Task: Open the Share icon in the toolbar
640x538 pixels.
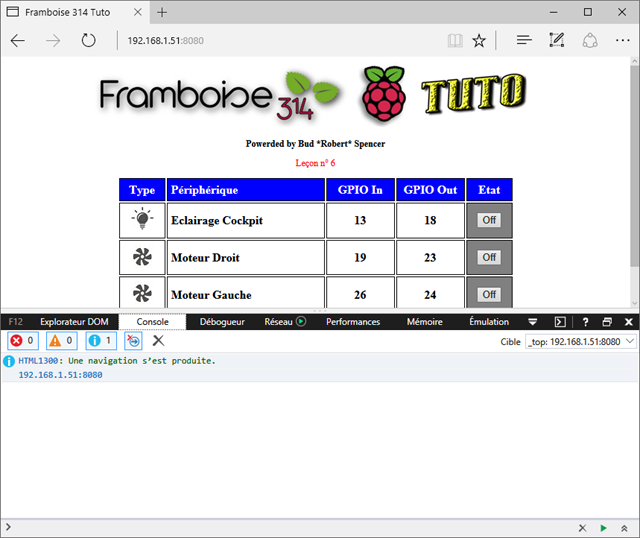Action: [x=590, y=41]
